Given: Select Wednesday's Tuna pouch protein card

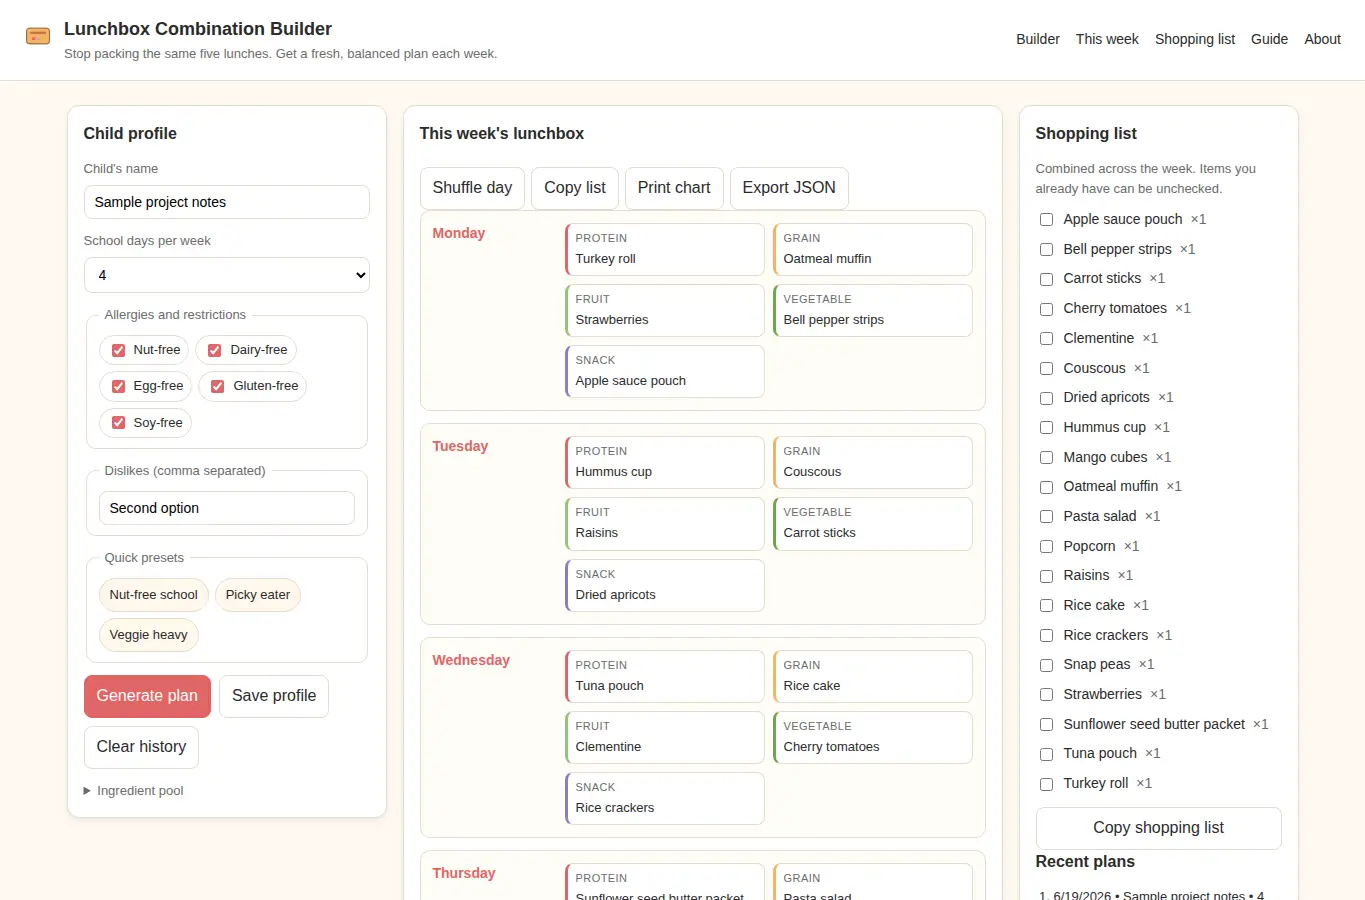Looking at the screenshot, I should tap(665, 676).
